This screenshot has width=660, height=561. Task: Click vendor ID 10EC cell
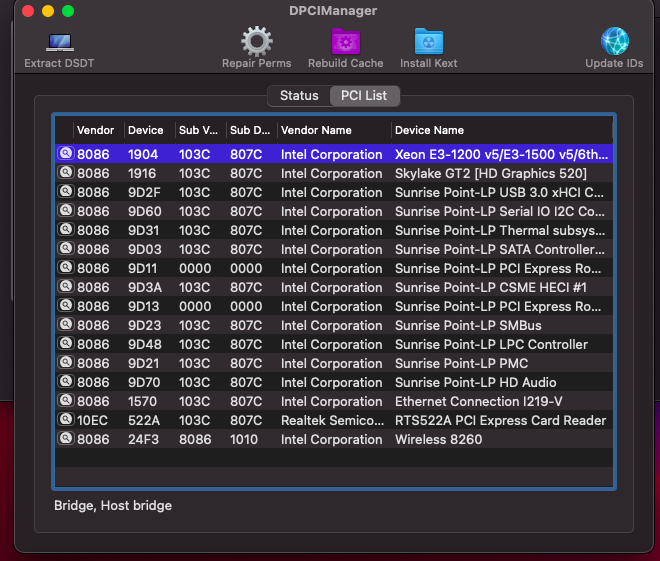pyautogui.click(x=92, y=420)
